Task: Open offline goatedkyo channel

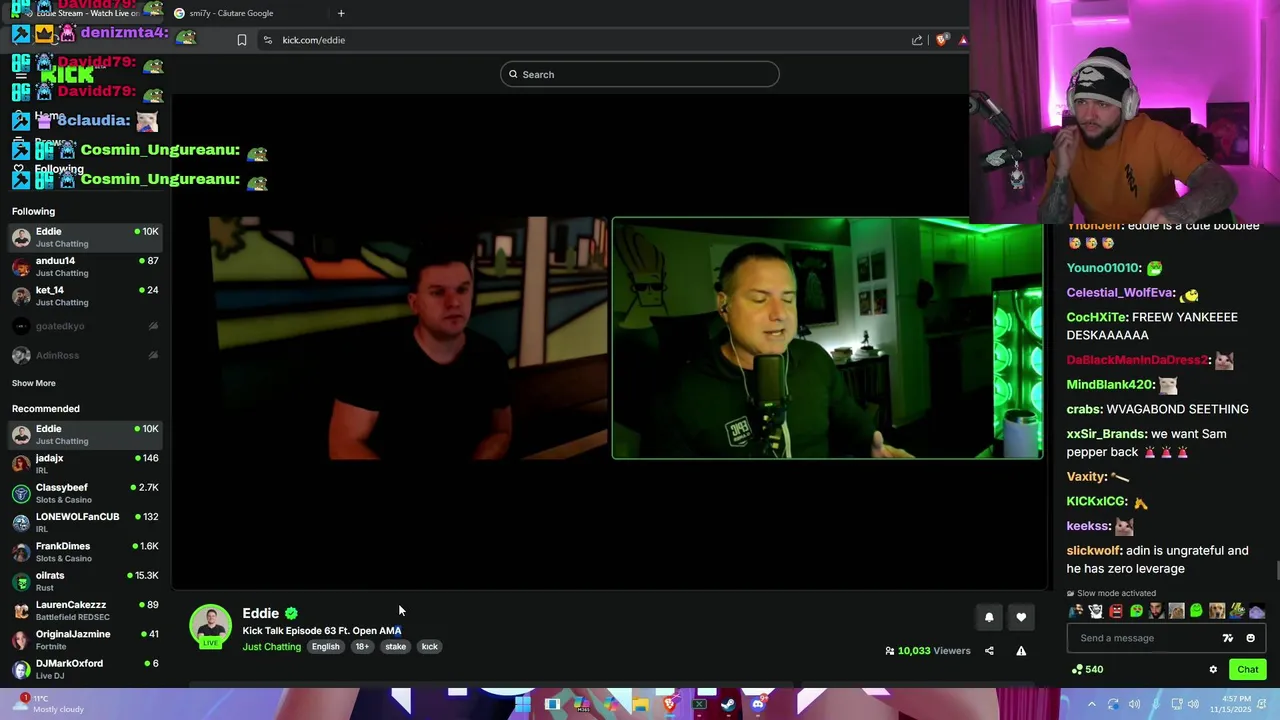Action: pos(85,326)
